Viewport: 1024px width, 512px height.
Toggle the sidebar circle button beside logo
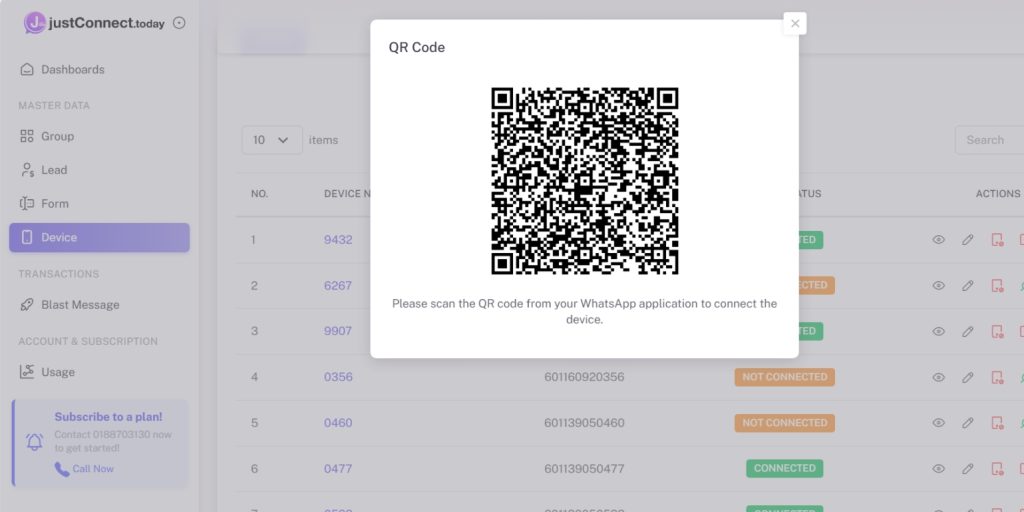(179, 23)
